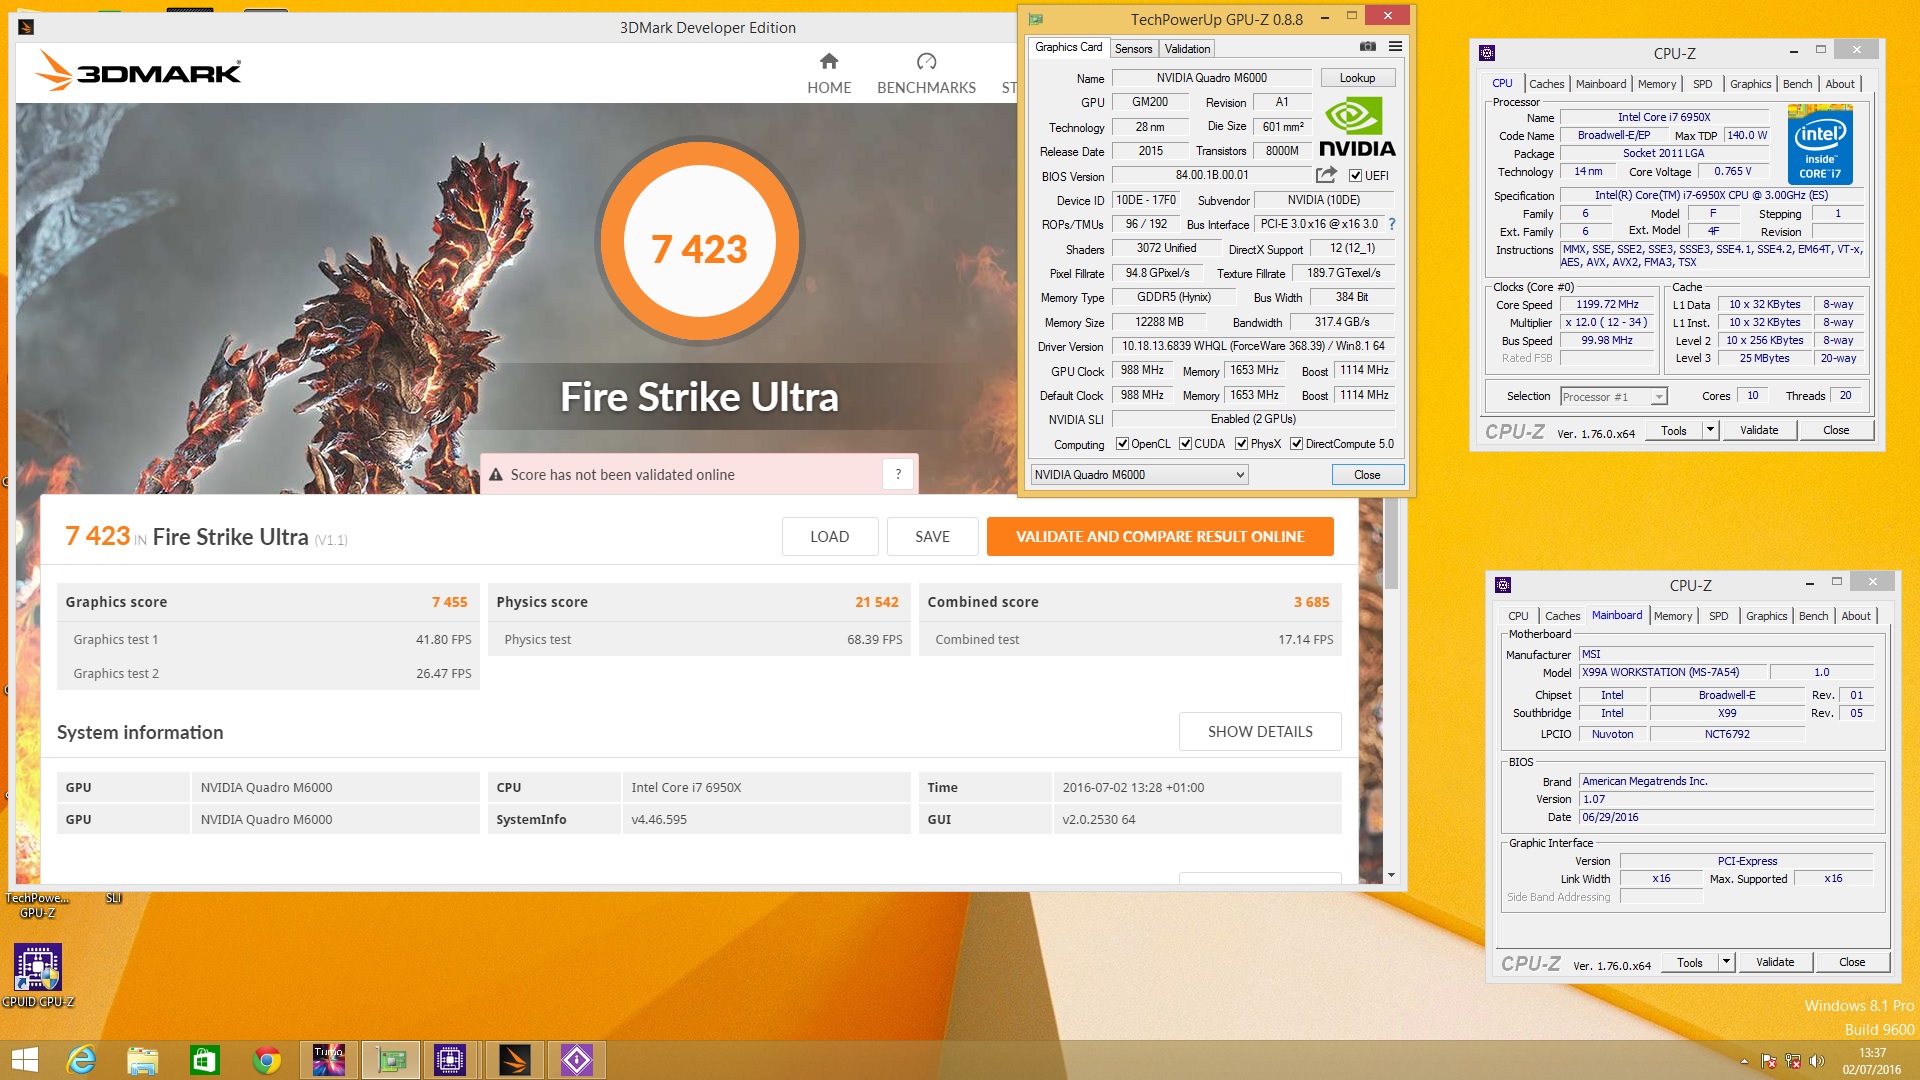This screenshot has height=1080, width=1920.
Task: Toggle the PhysX checkbox
Action: click(1241, 444)
